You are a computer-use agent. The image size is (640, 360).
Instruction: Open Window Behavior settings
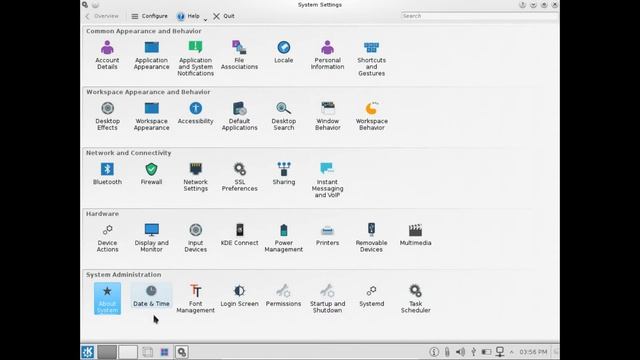327,116
